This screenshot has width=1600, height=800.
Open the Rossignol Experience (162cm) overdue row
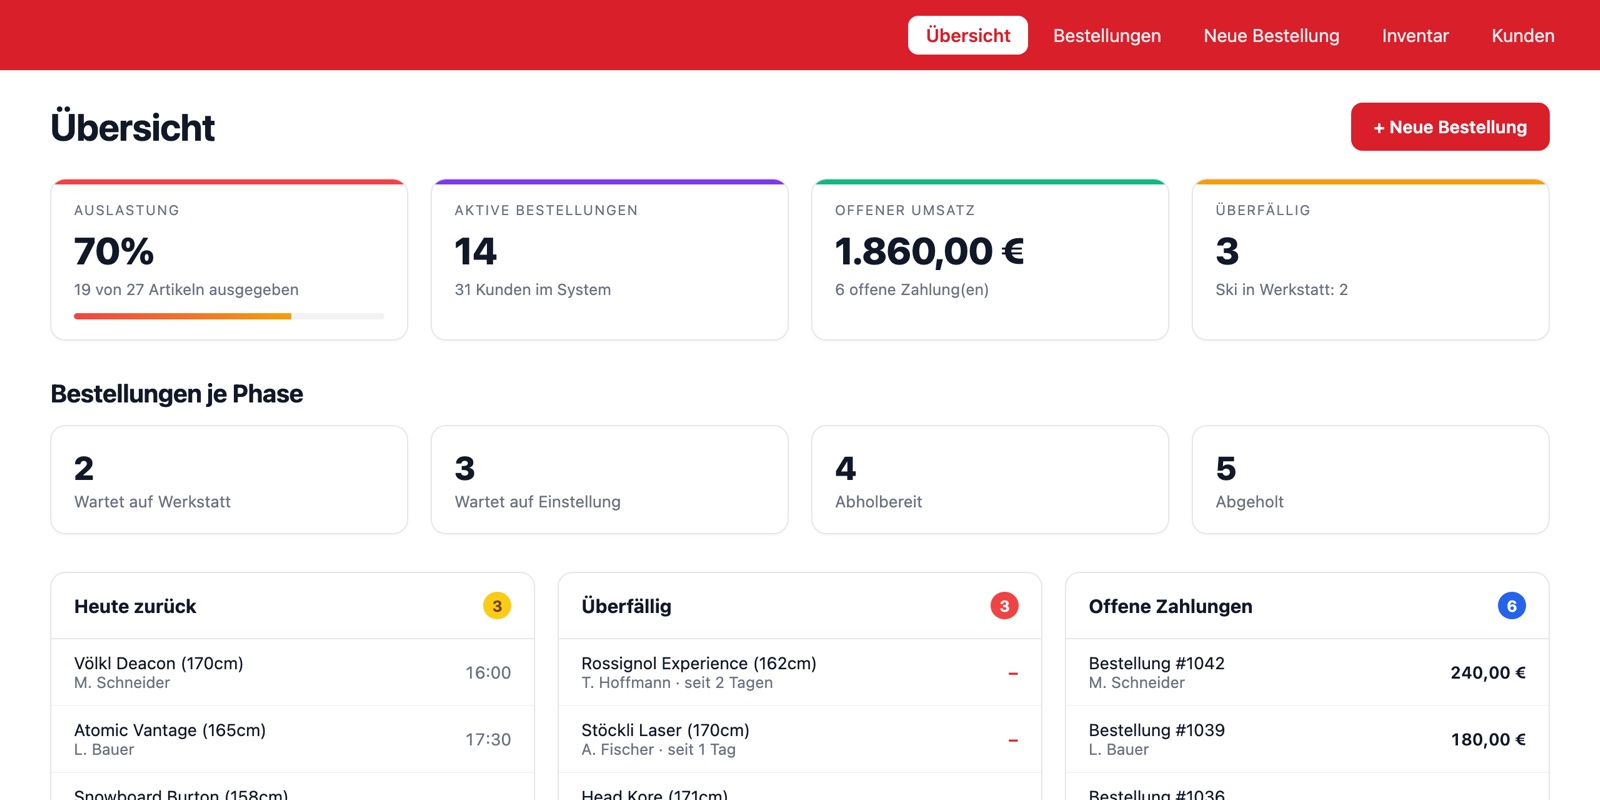tap(800, 673)
